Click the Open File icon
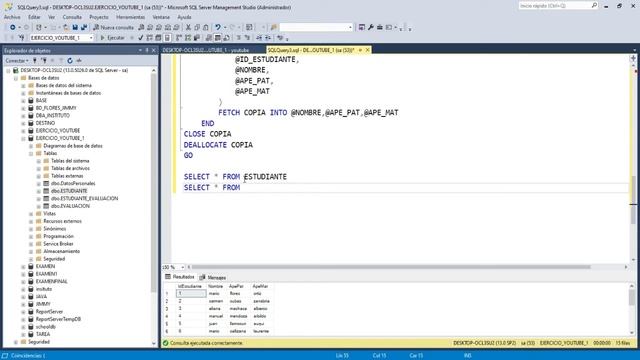 coord(66,27)
